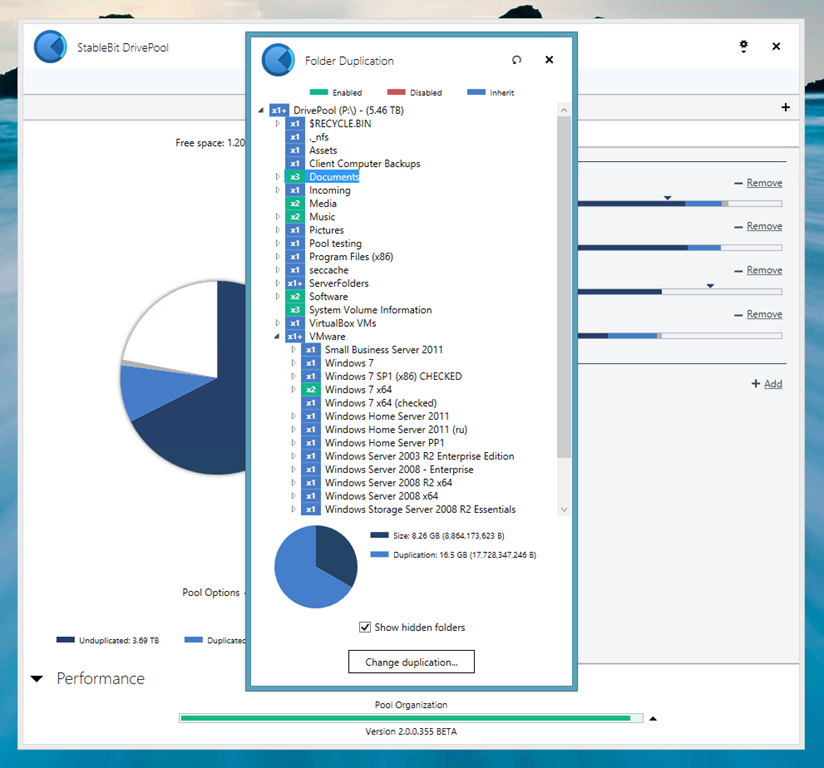The height and width of the screenshot is (768, 824).
Task: Click the refresh icon in Folder Duplication
Action: tap(517, 60)
